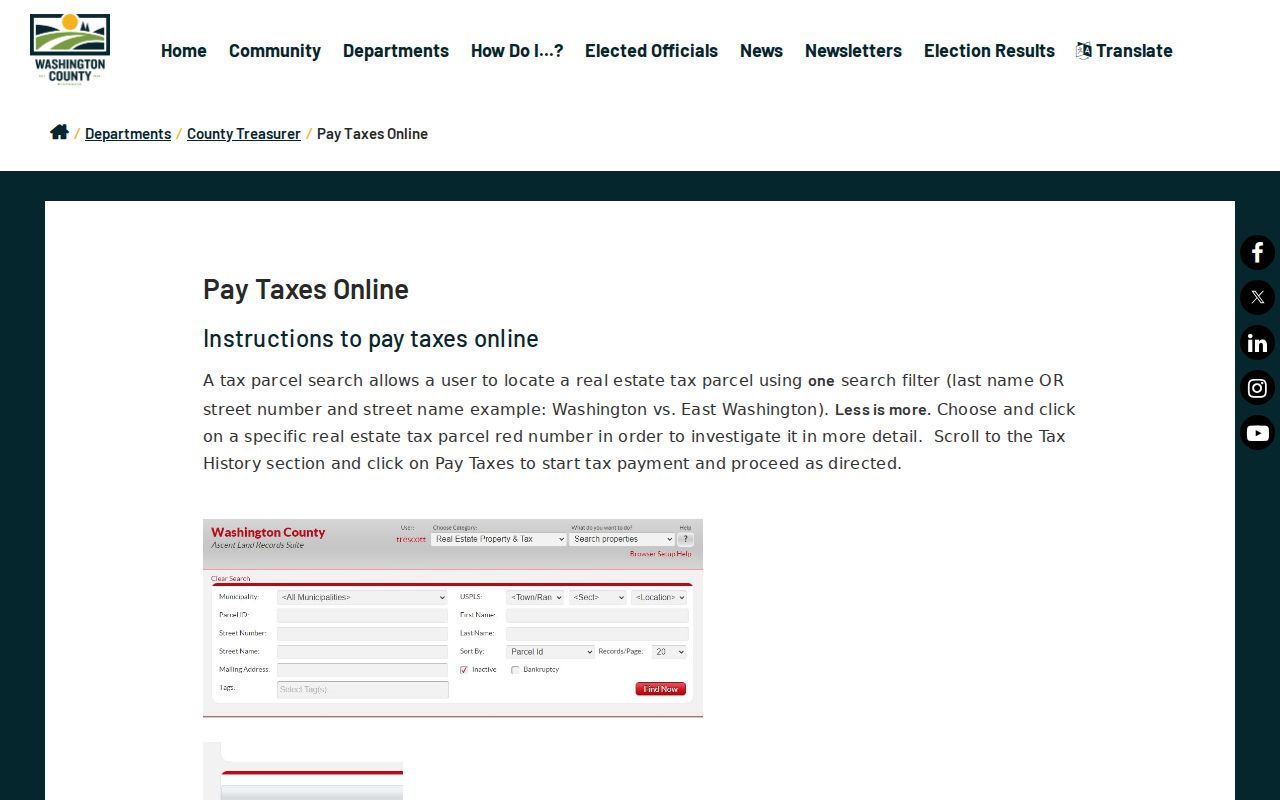
Task: Open the Facebook social icon
Action: click(1257, 253)
